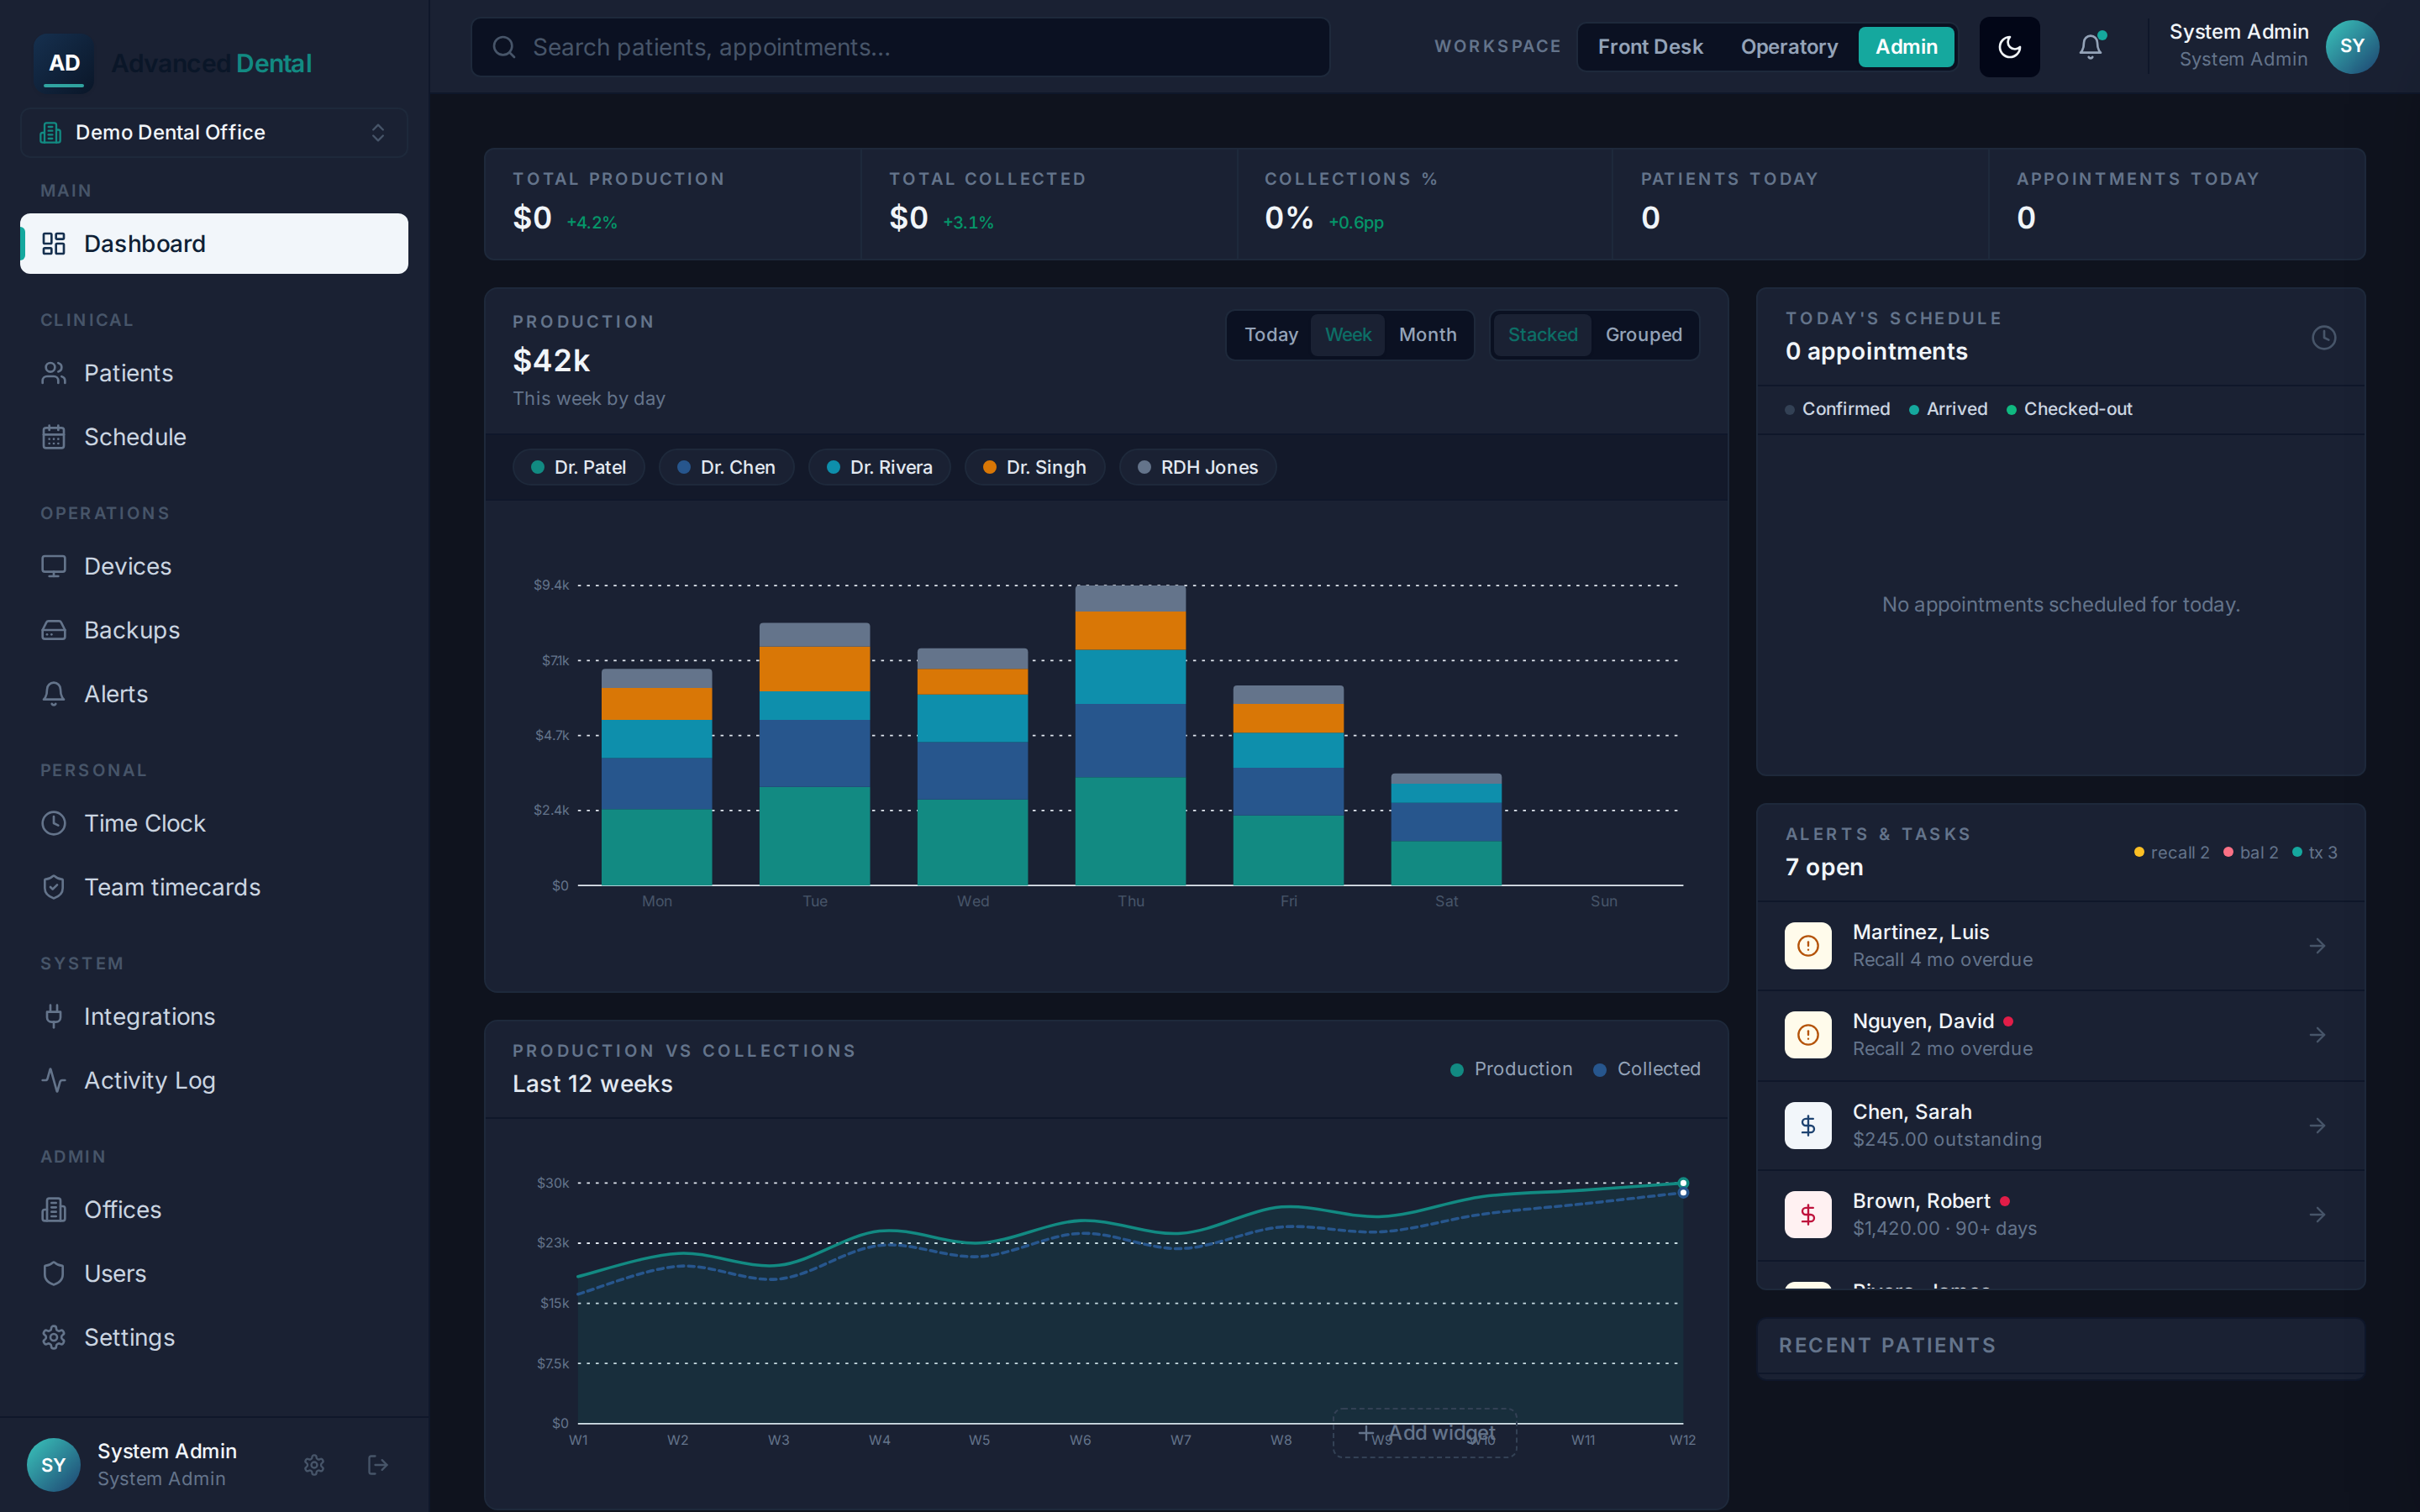Click the Integrations plug icon
The width and height of the screenshot is (2420, 1512).
point(54,1016)
